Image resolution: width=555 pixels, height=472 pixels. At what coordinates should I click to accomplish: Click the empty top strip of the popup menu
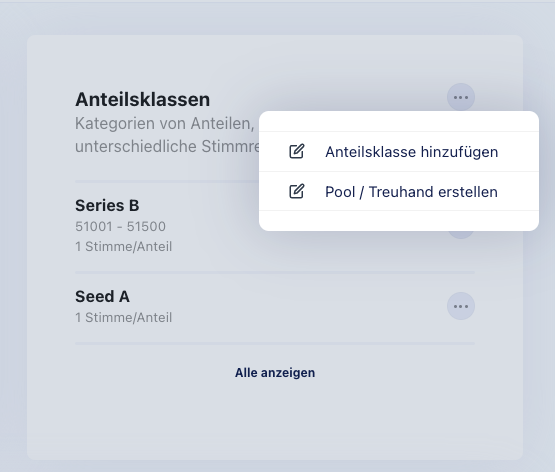(x=399, y=121)
